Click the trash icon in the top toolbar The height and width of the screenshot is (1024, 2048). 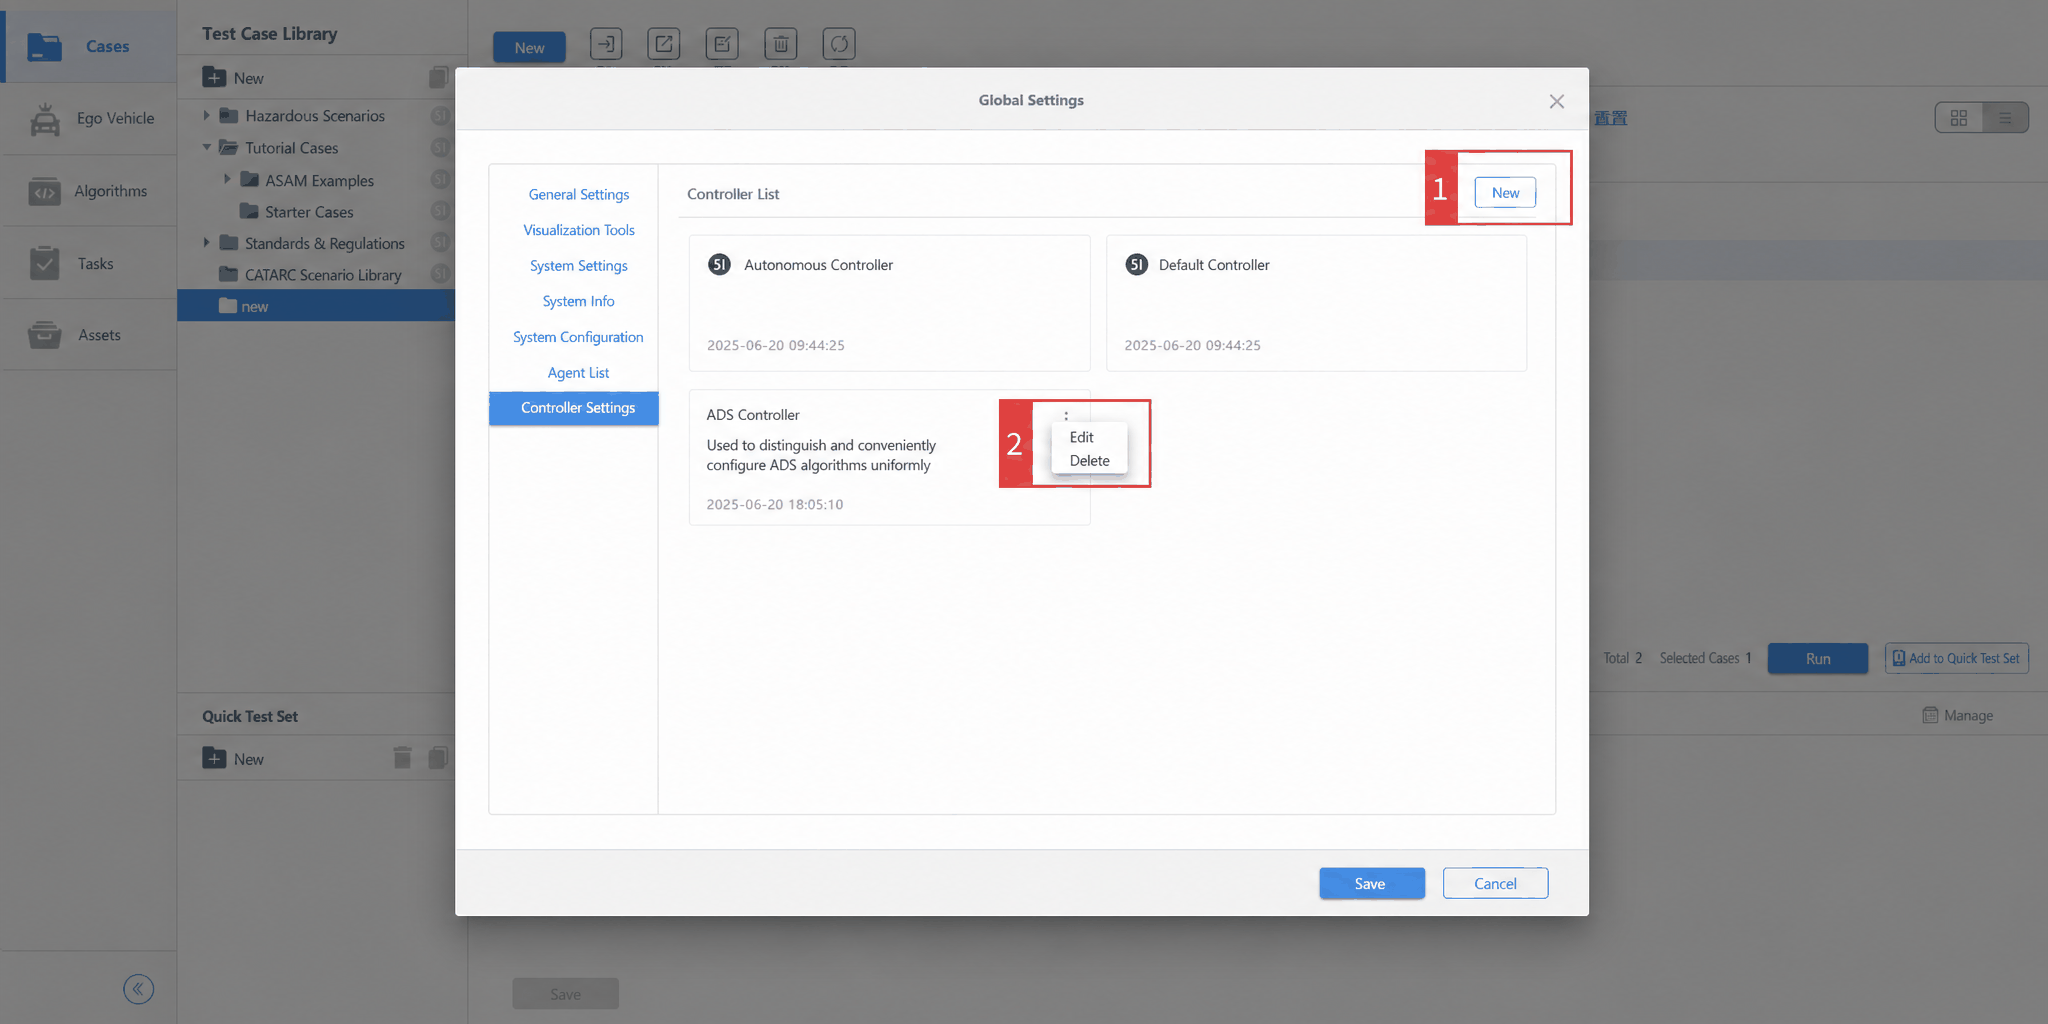pos(781,44)
